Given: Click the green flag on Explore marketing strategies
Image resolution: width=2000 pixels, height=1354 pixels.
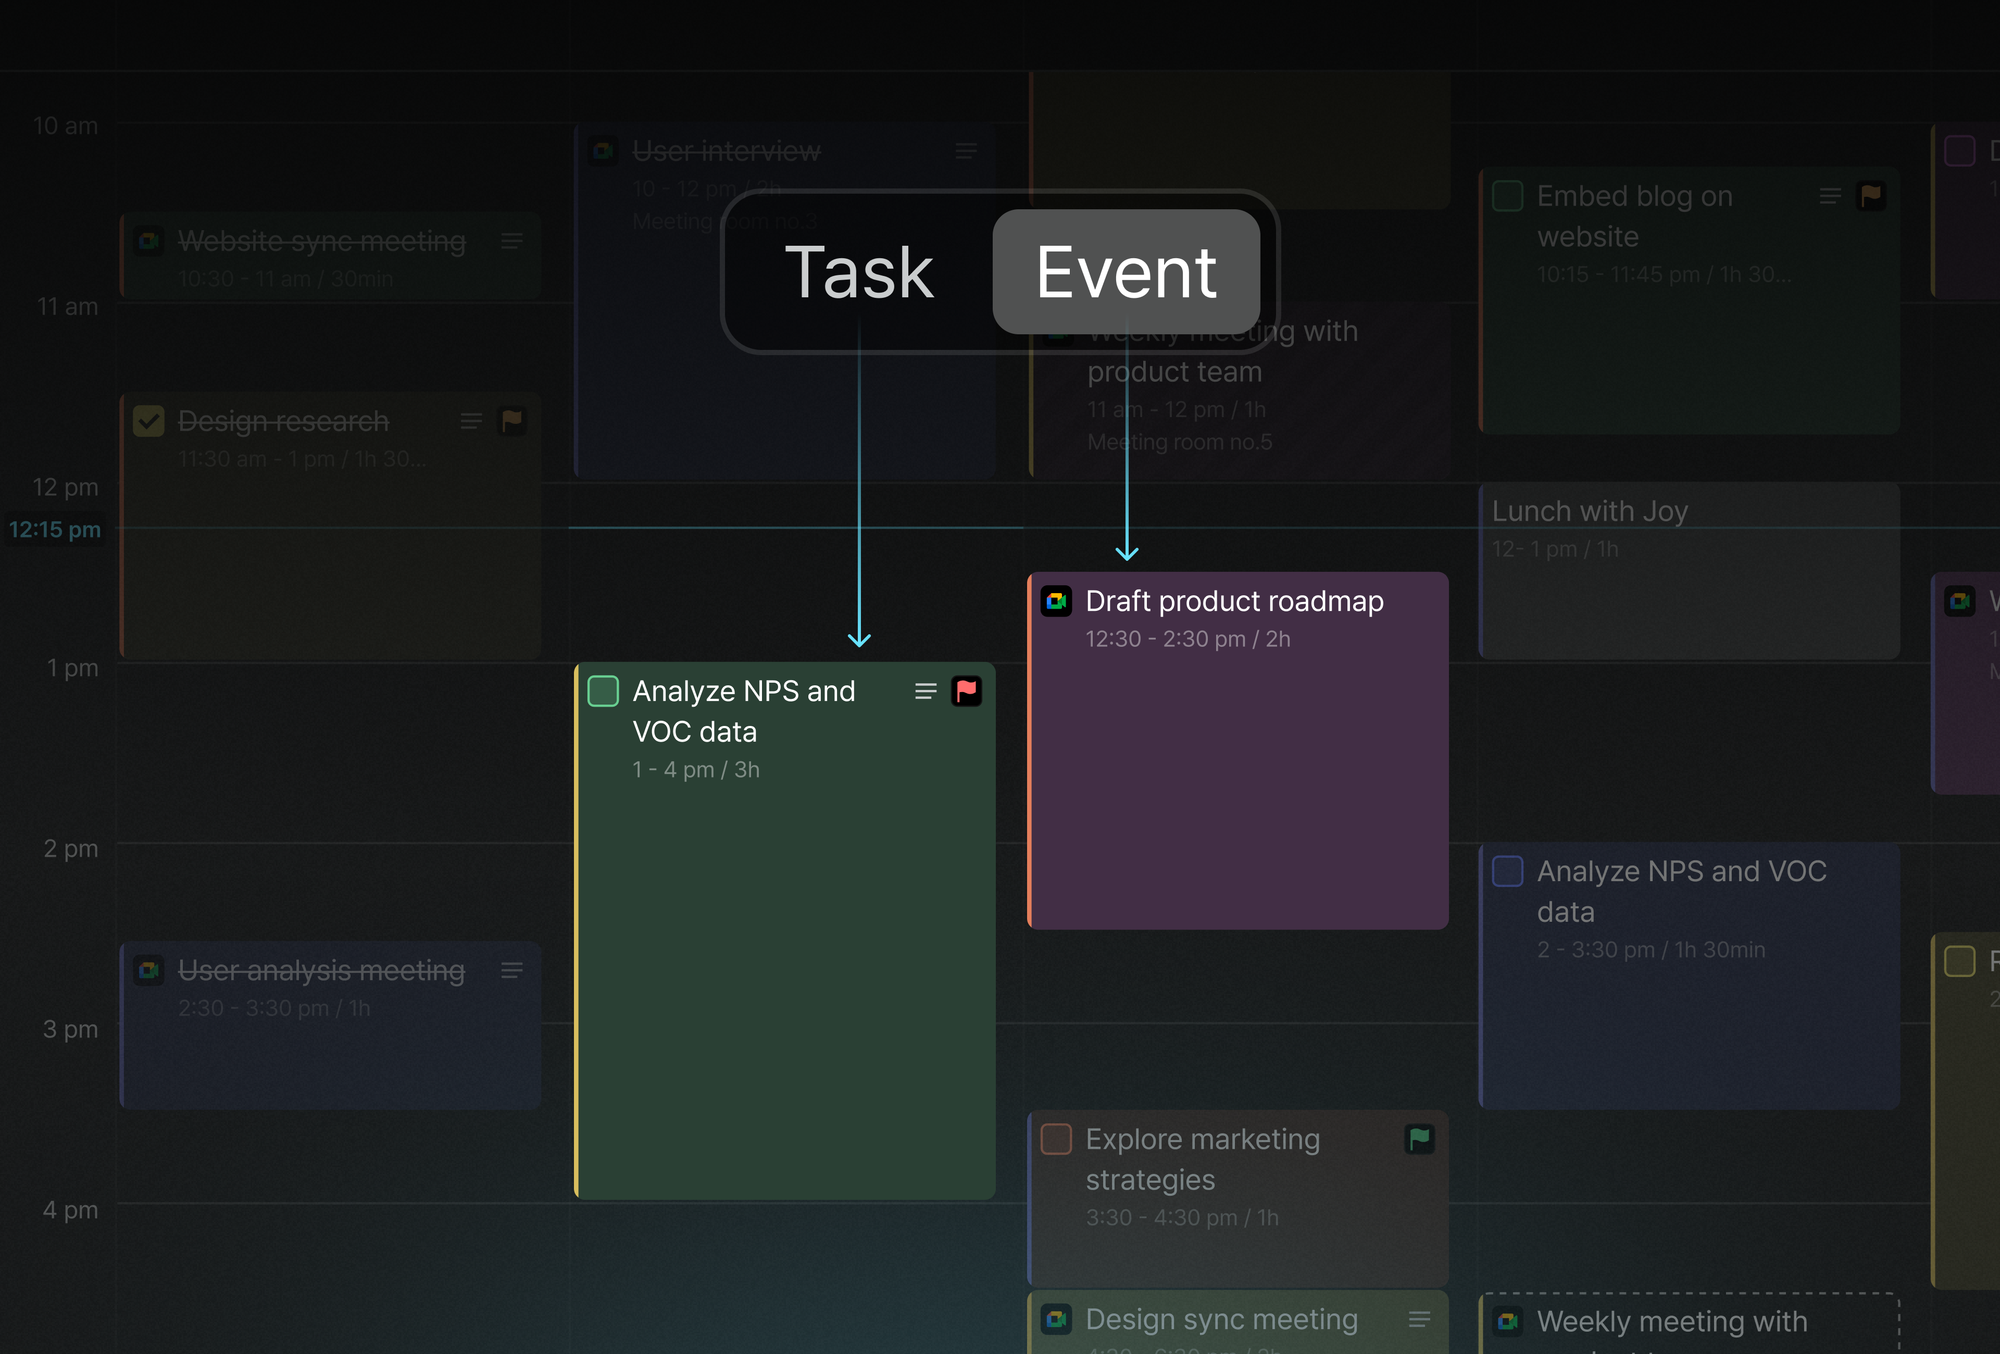Looking at the screenshot, I should click(1420, 1139).
